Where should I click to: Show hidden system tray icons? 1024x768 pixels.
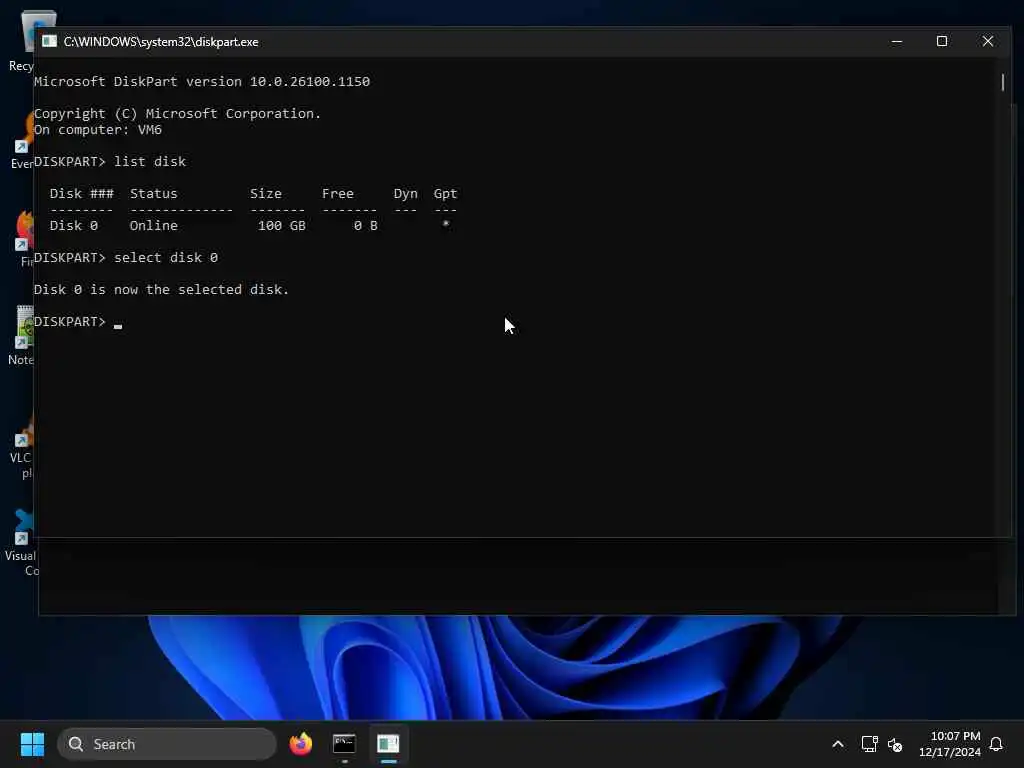tap(838, 744)
